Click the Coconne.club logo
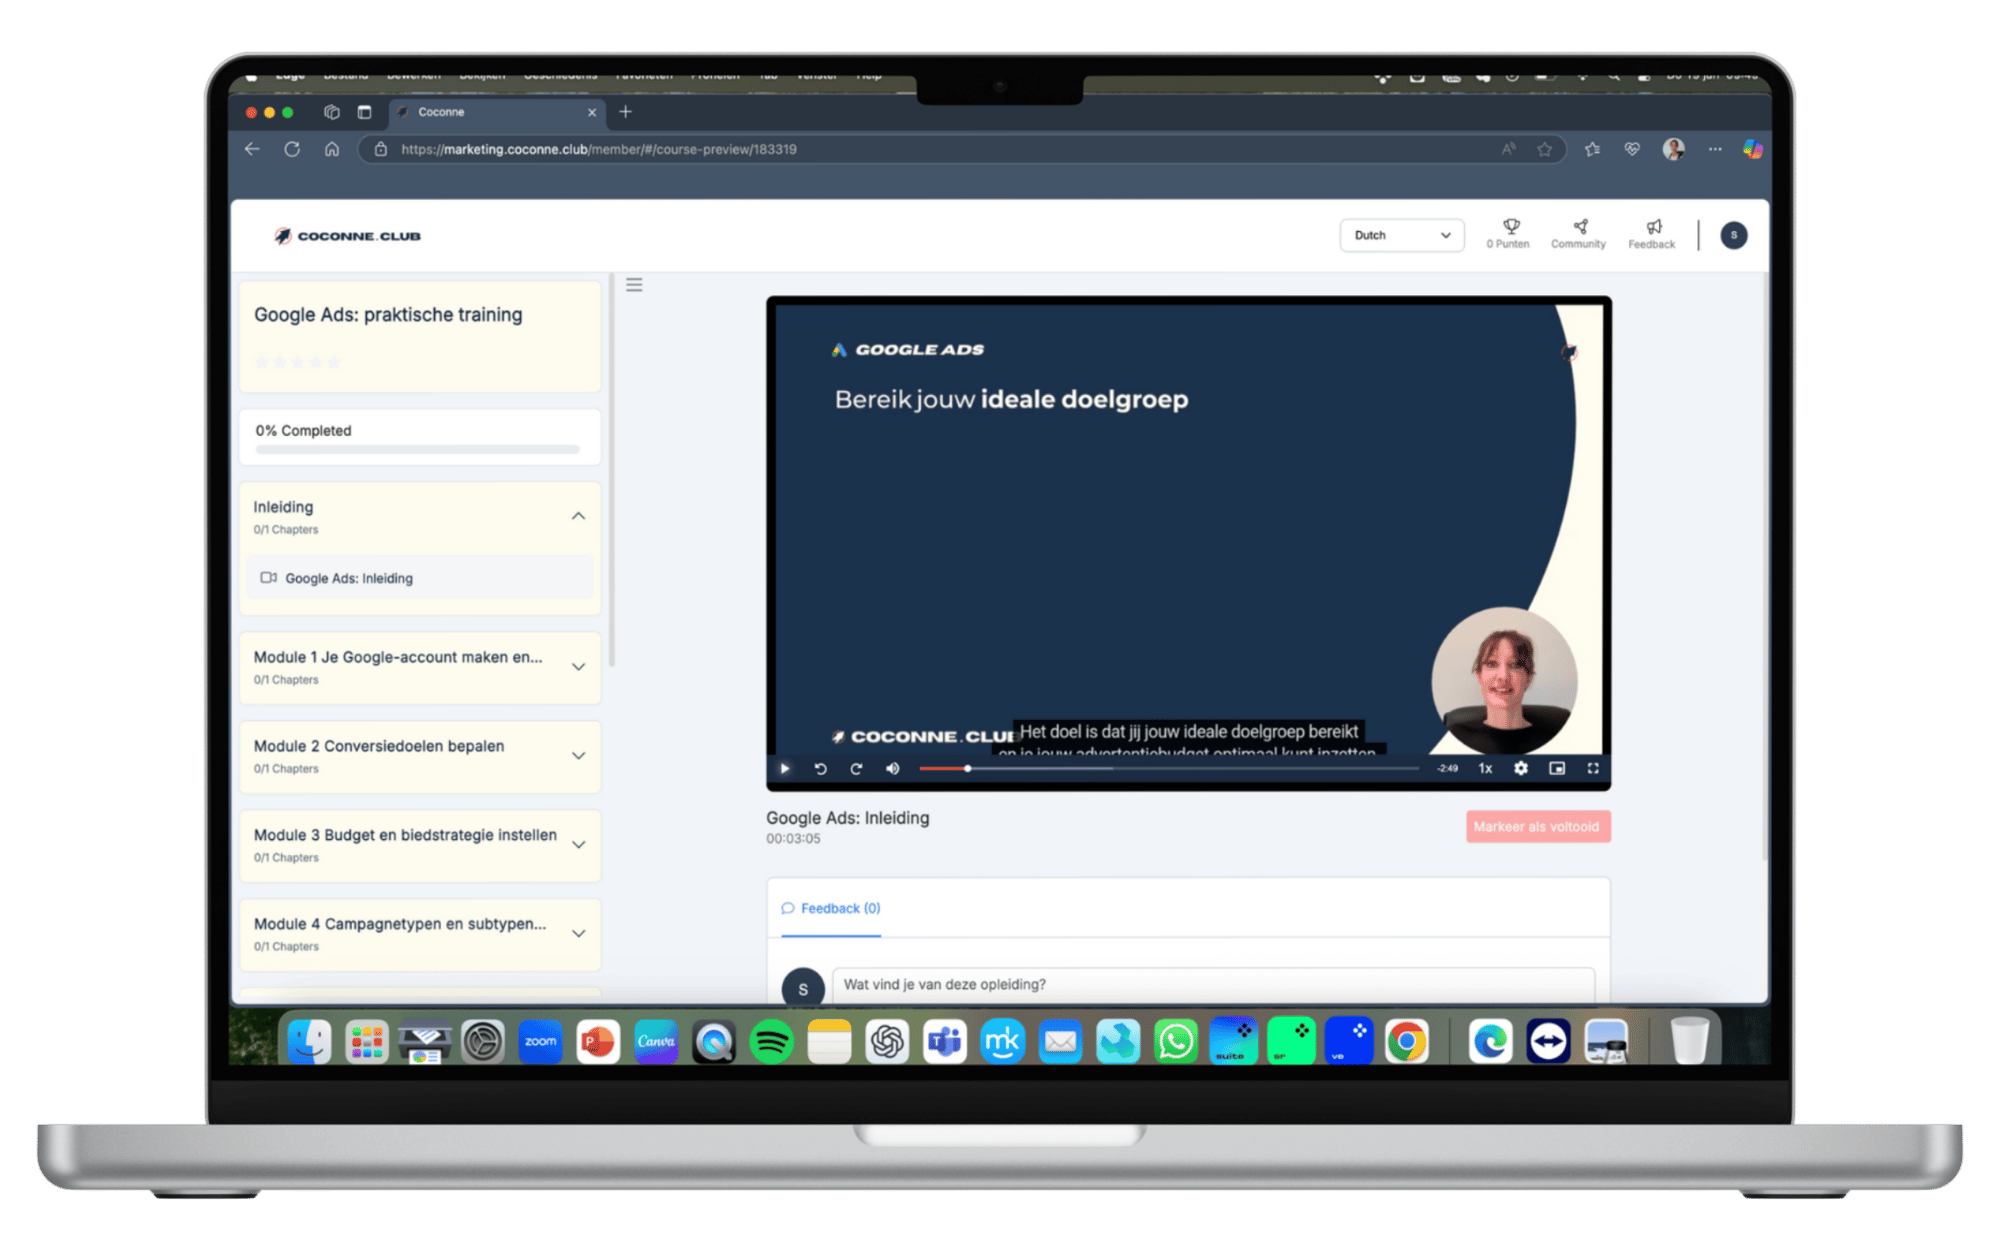This screenshot has height=1250, width=2000. coord(348,236)
